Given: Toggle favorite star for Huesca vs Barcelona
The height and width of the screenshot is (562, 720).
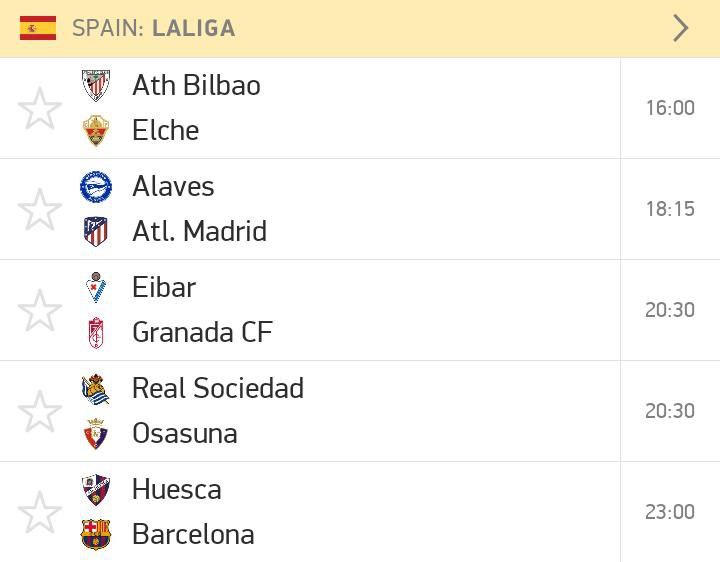Looking at the screenshot, I should coord(40,512).
